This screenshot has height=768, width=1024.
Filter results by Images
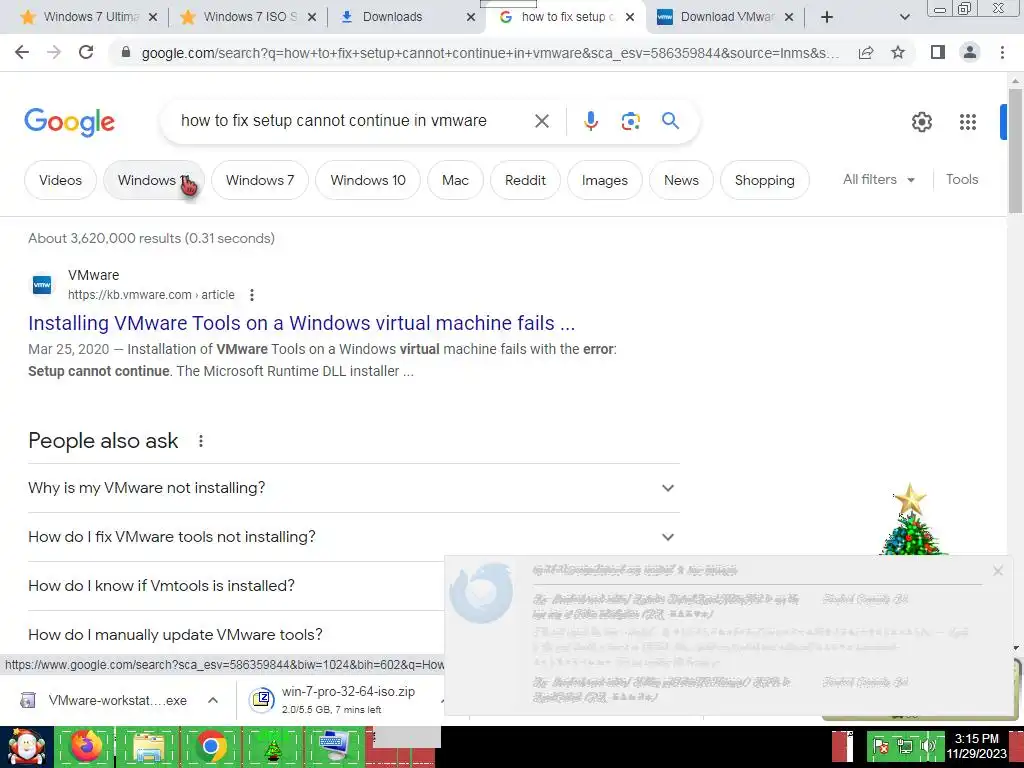(x=605, y=180)
